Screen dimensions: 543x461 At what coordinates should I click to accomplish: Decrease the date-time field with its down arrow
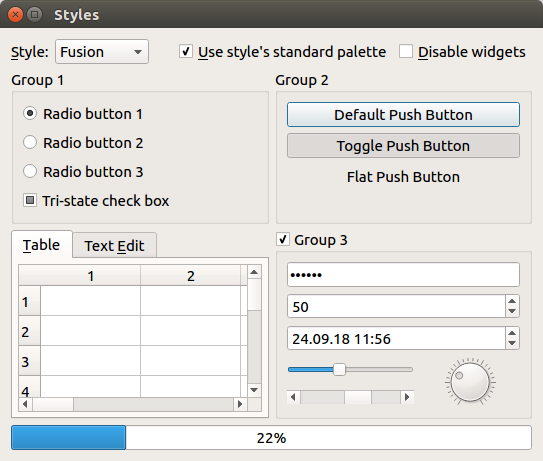click(512, 343)
